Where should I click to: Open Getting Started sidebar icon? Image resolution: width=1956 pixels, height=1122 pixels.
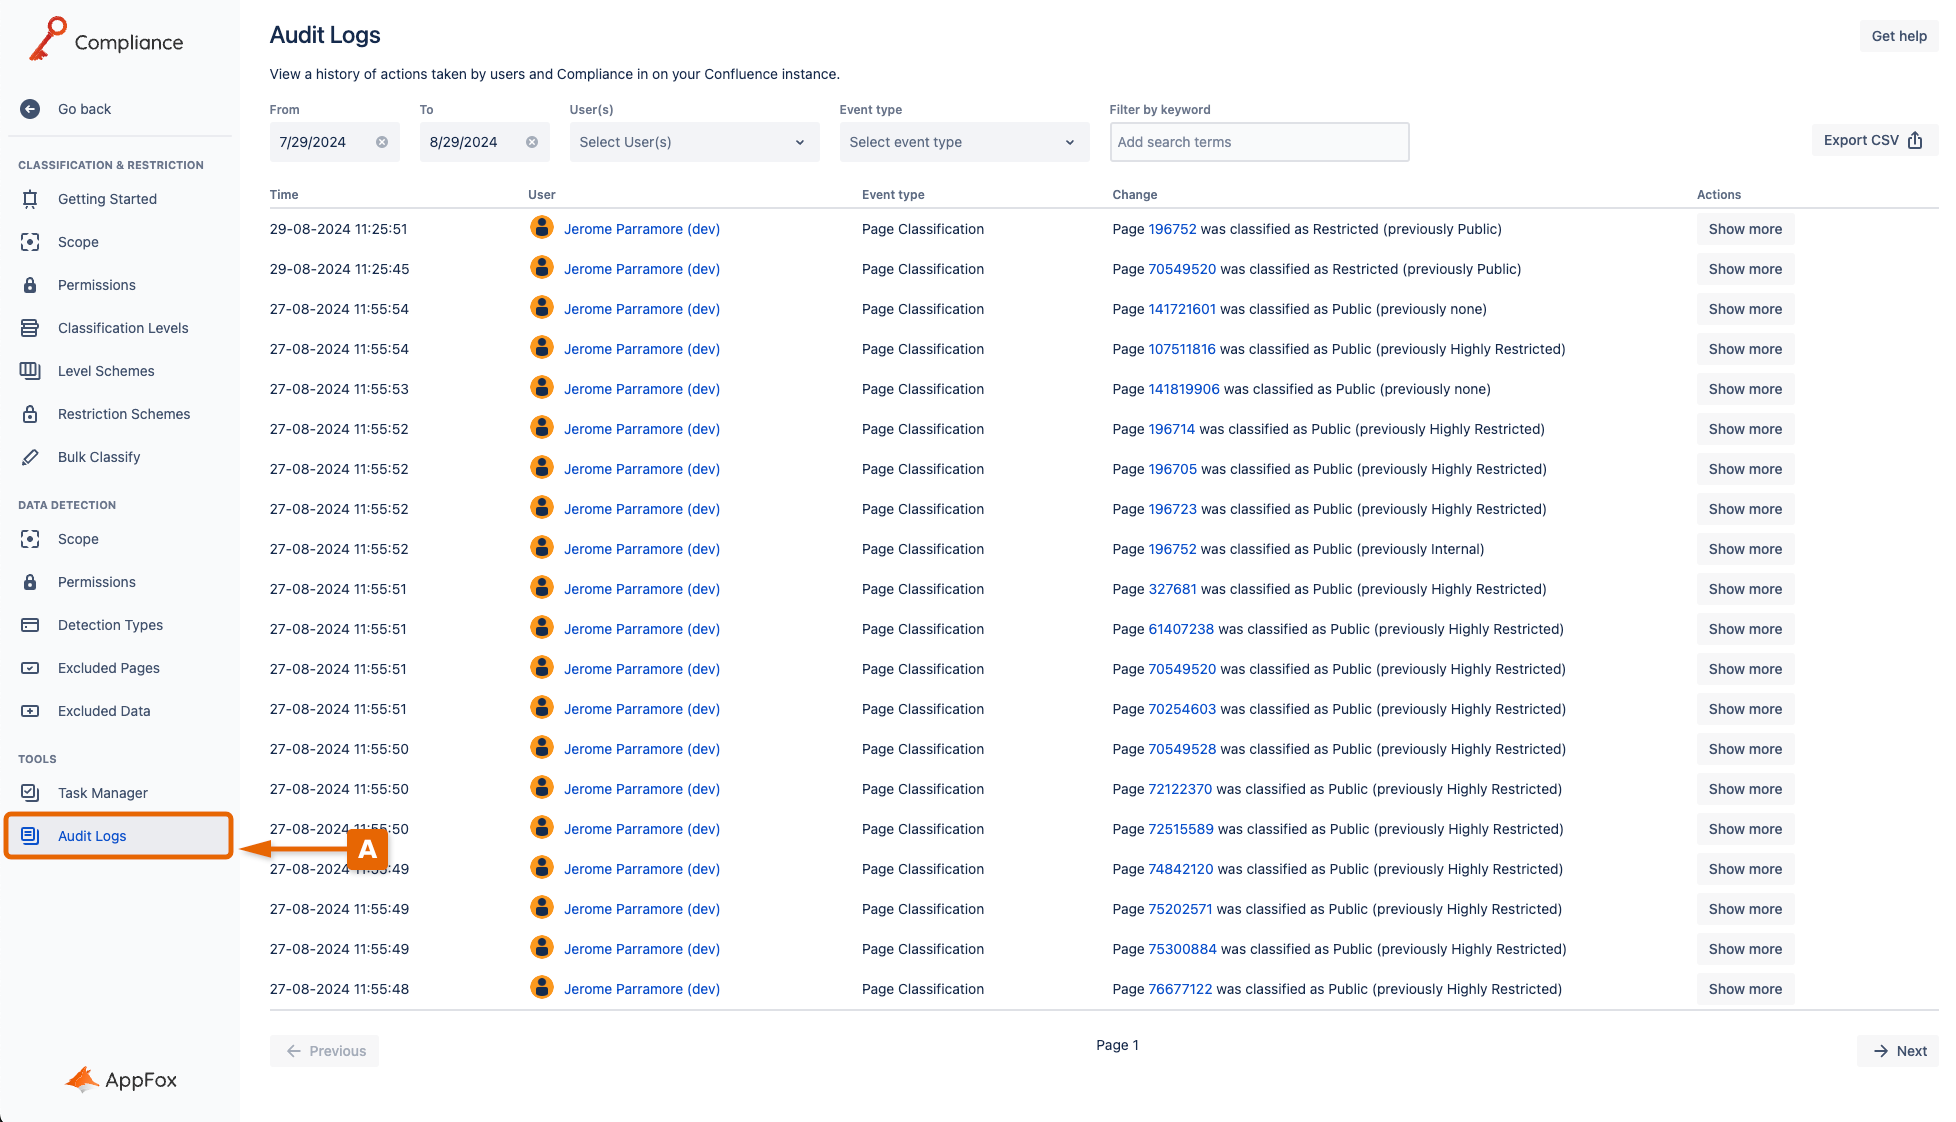point(30,199)
